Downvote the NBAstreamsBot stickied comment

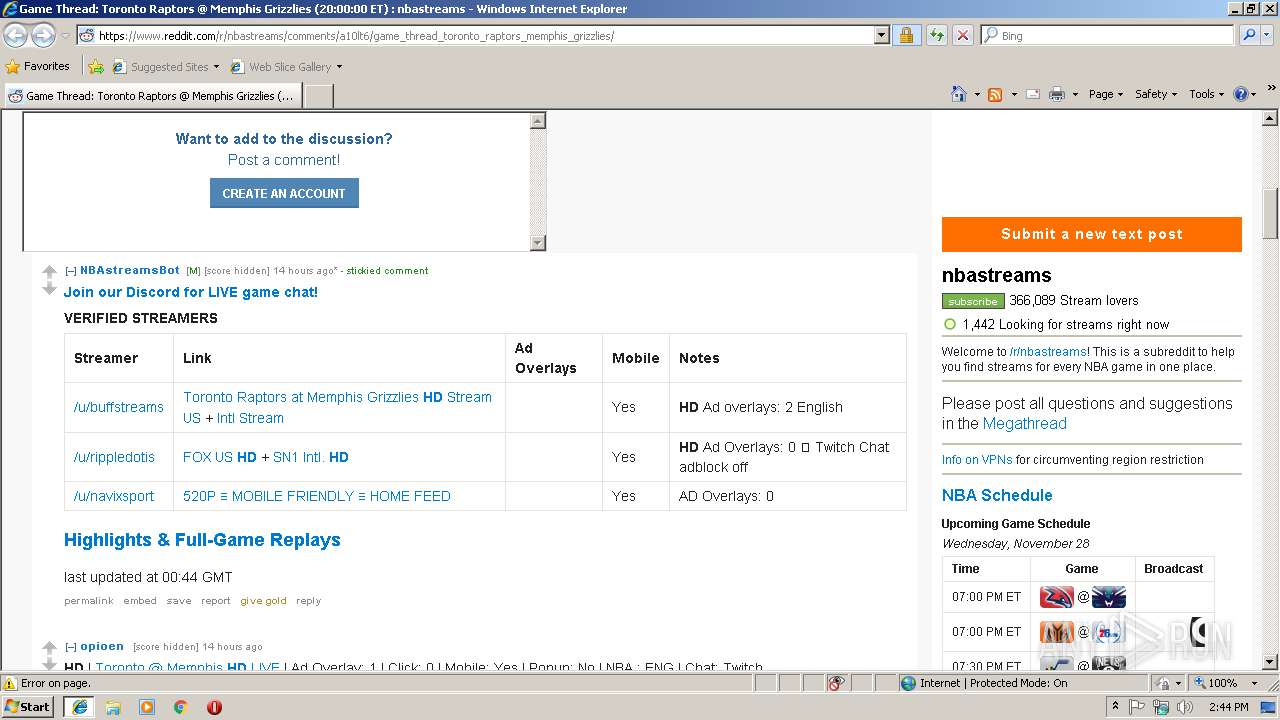coord(49,289)
